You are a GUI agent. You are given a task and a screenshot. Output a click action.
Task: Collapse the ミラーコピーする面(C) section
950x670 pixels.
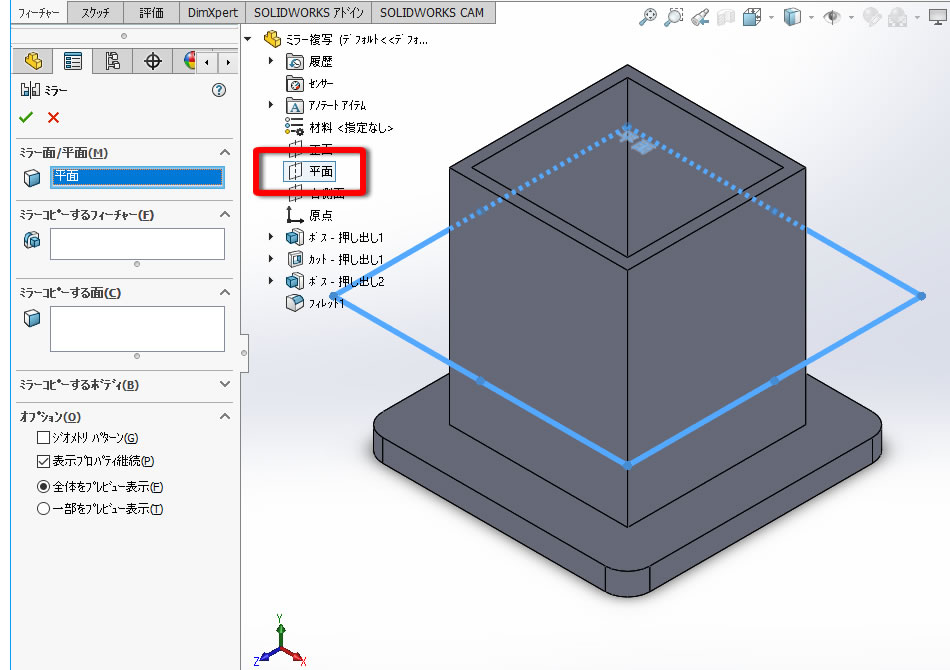point(225,293)
